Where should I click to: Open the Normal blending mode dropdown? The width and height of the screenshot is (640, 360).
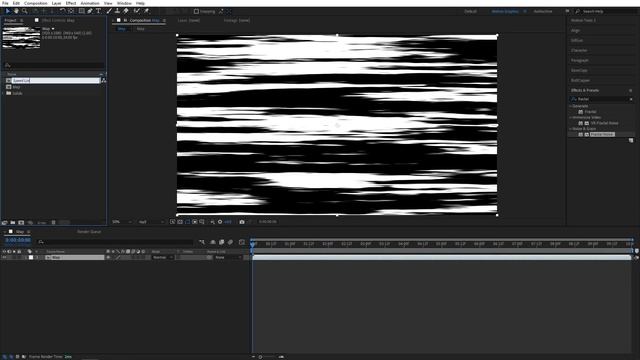tap(162, 258)
